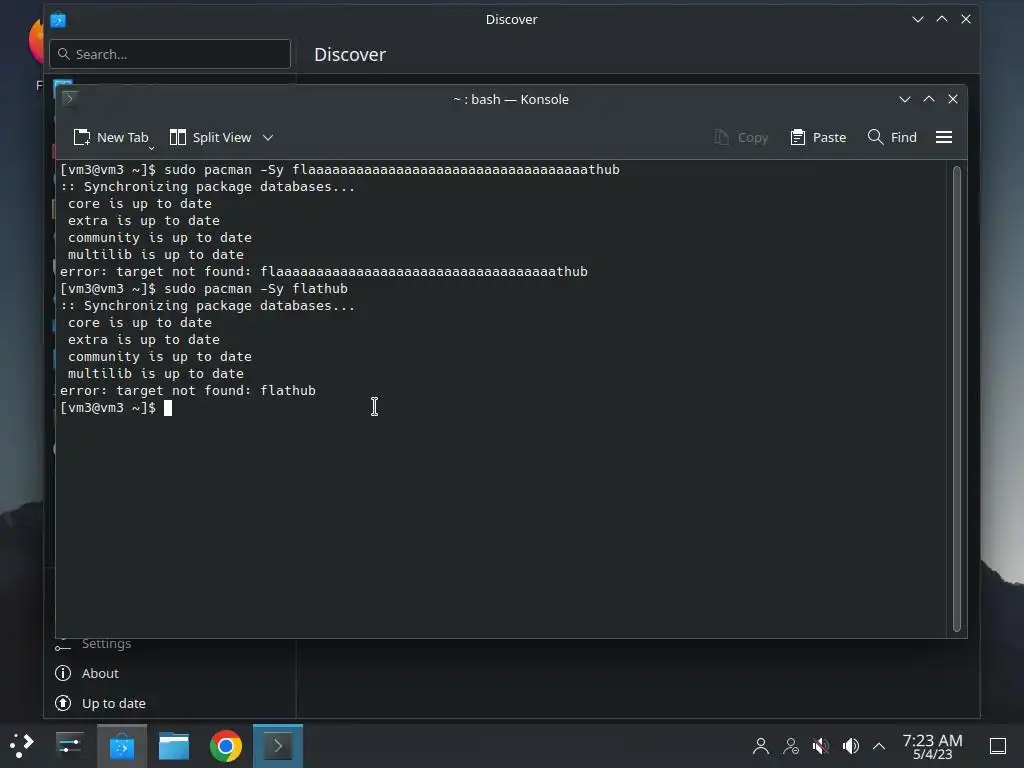Click the Copy toolbar button
This screenshot has height=768, width=1024.
741,137
